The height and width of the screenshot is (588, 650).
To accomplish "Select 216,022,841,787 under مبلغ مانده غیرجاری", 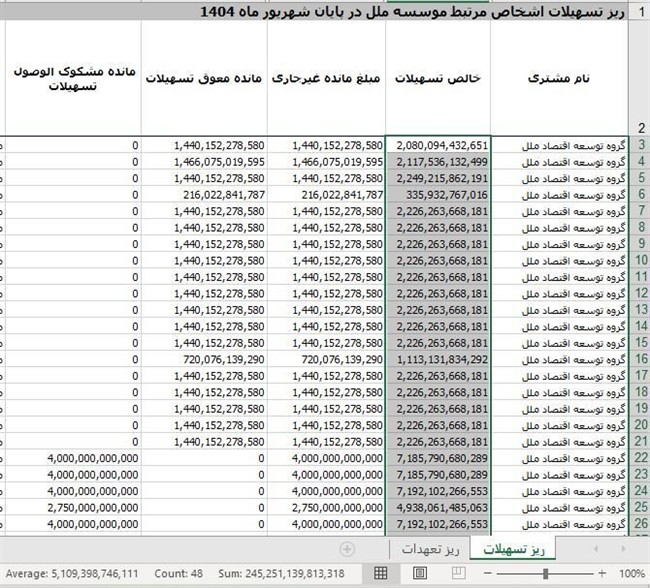I will 327,195.
